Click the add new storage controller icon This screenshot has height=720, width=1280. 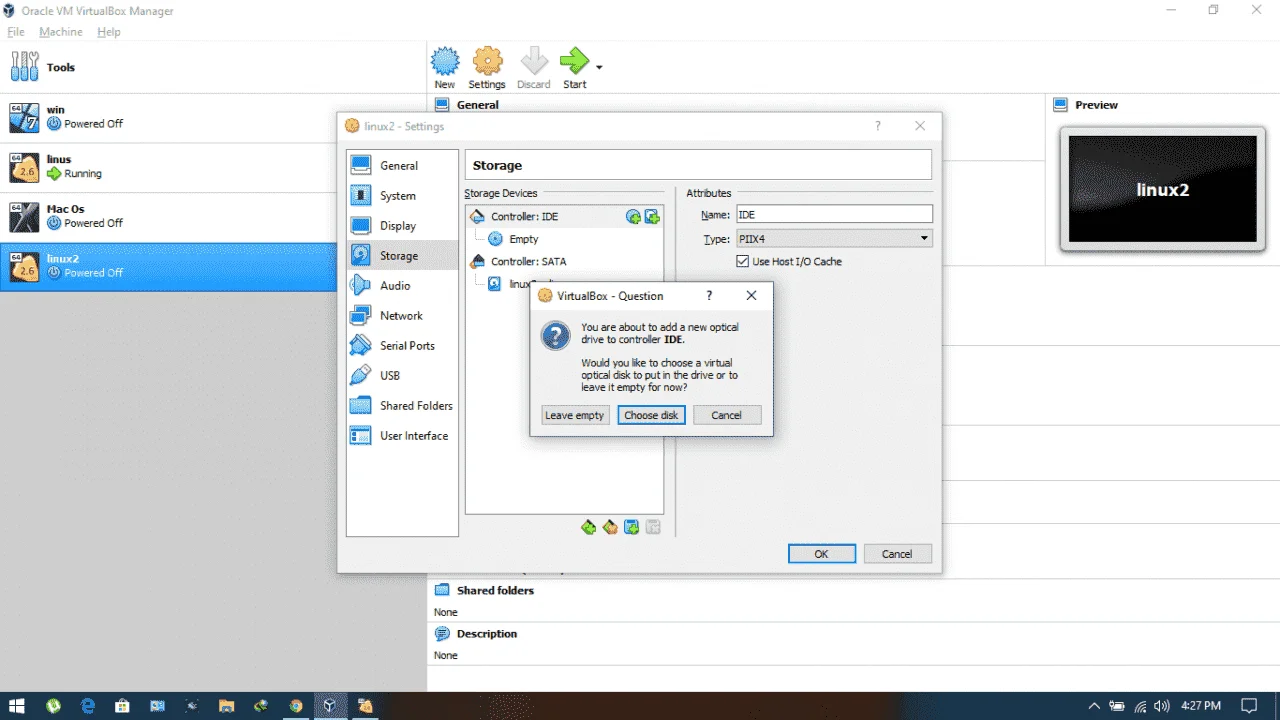588,527
